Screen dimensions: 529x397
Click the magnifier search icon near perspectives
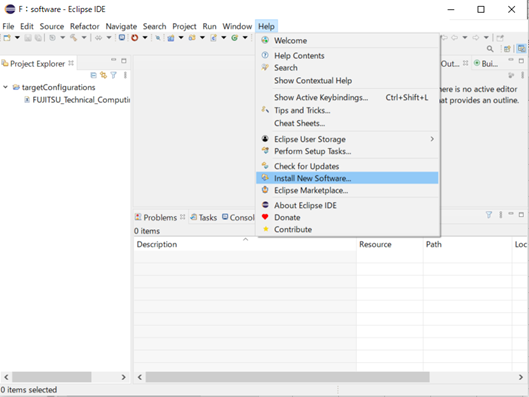tap(490, 49)
